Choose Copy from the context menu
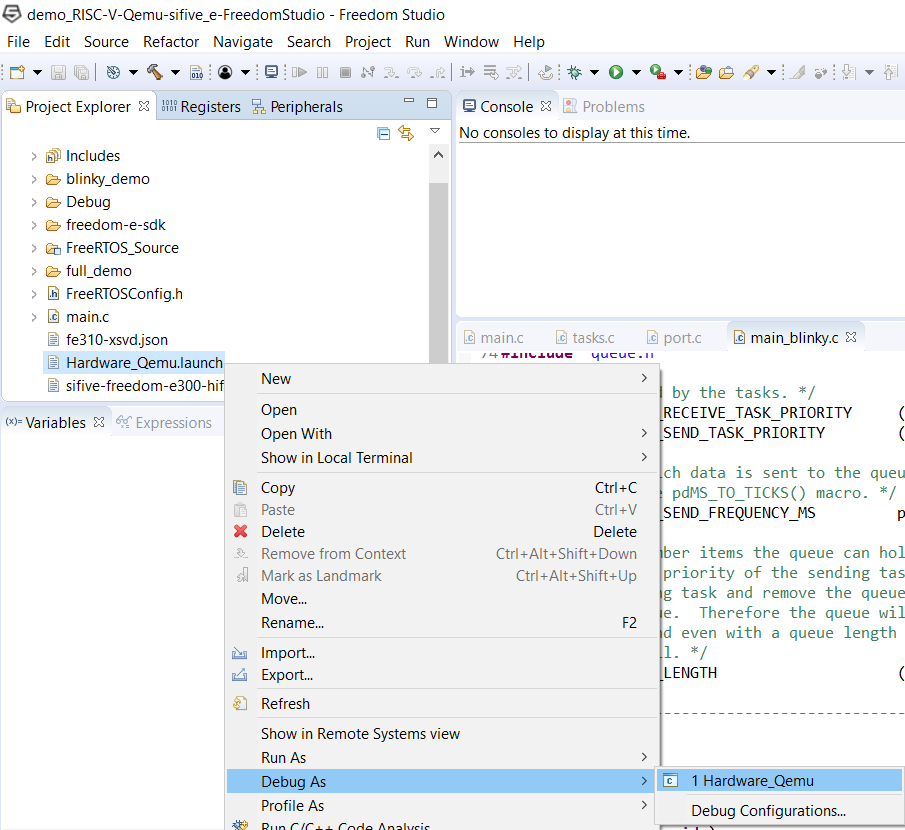Screen dimensions: 905x830 tap(442, 488)
